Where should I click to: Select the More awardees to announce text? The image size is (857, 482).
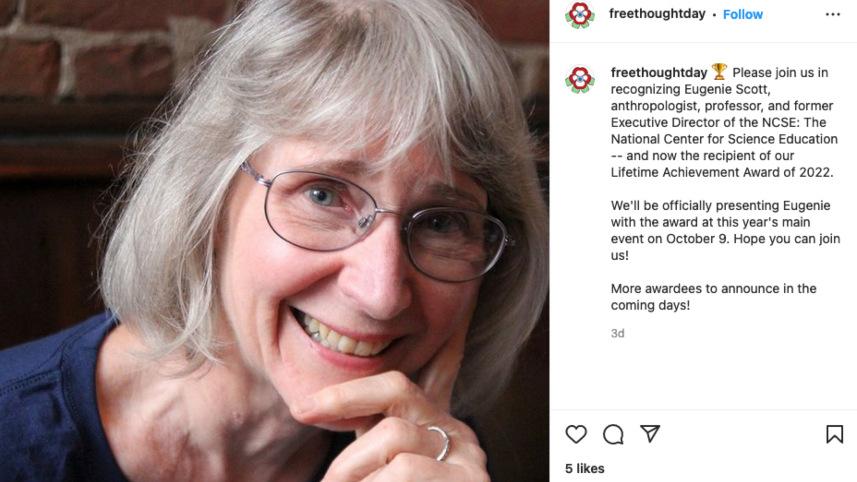[713, 297]
